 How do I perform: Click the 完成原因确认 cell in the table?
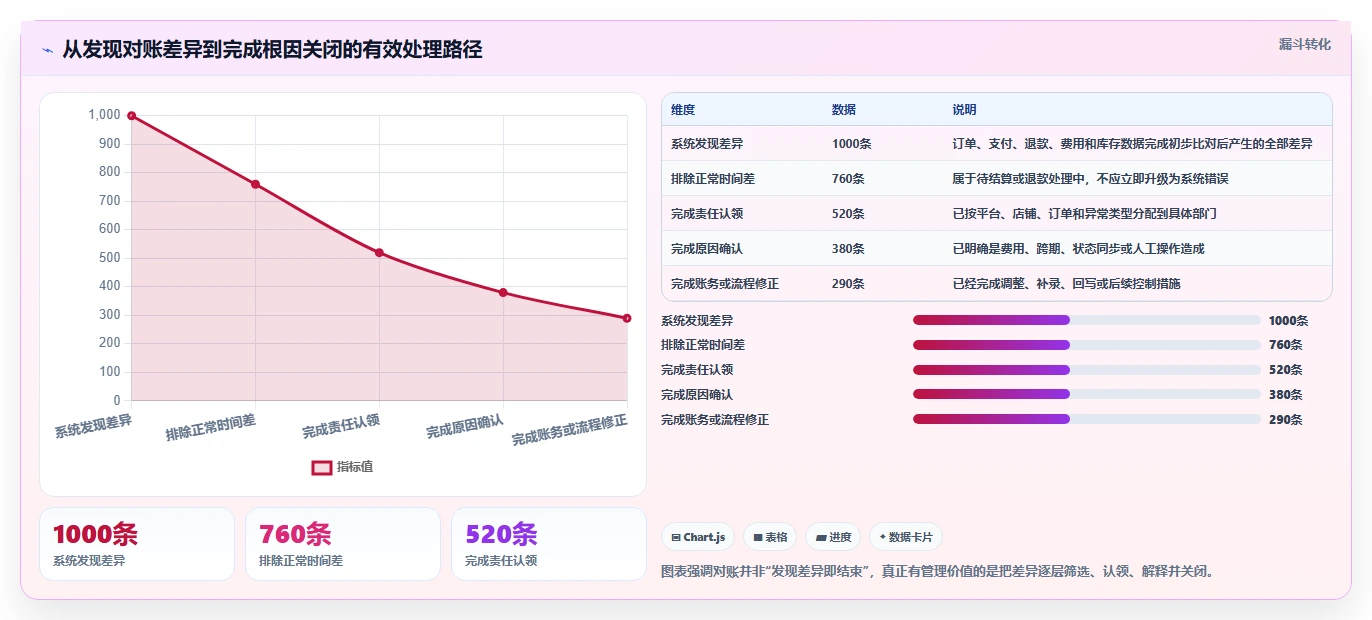click(707, 249)
